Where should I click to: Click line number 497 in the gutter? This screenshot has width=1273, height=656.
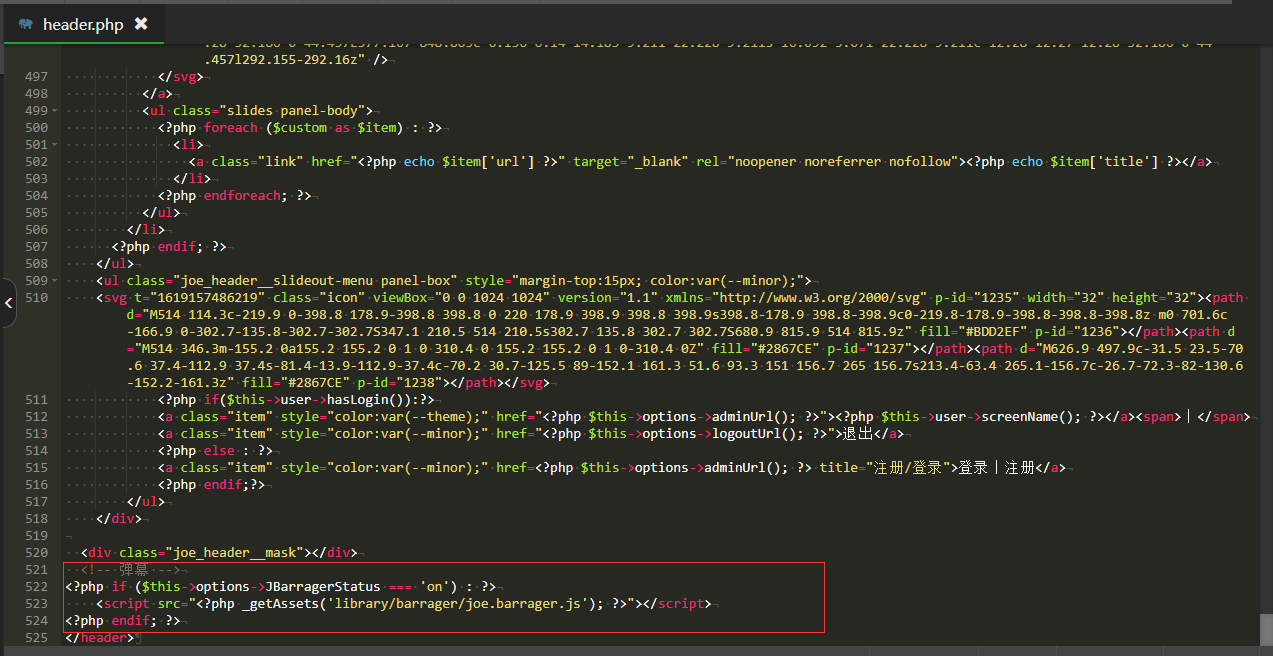36,76
